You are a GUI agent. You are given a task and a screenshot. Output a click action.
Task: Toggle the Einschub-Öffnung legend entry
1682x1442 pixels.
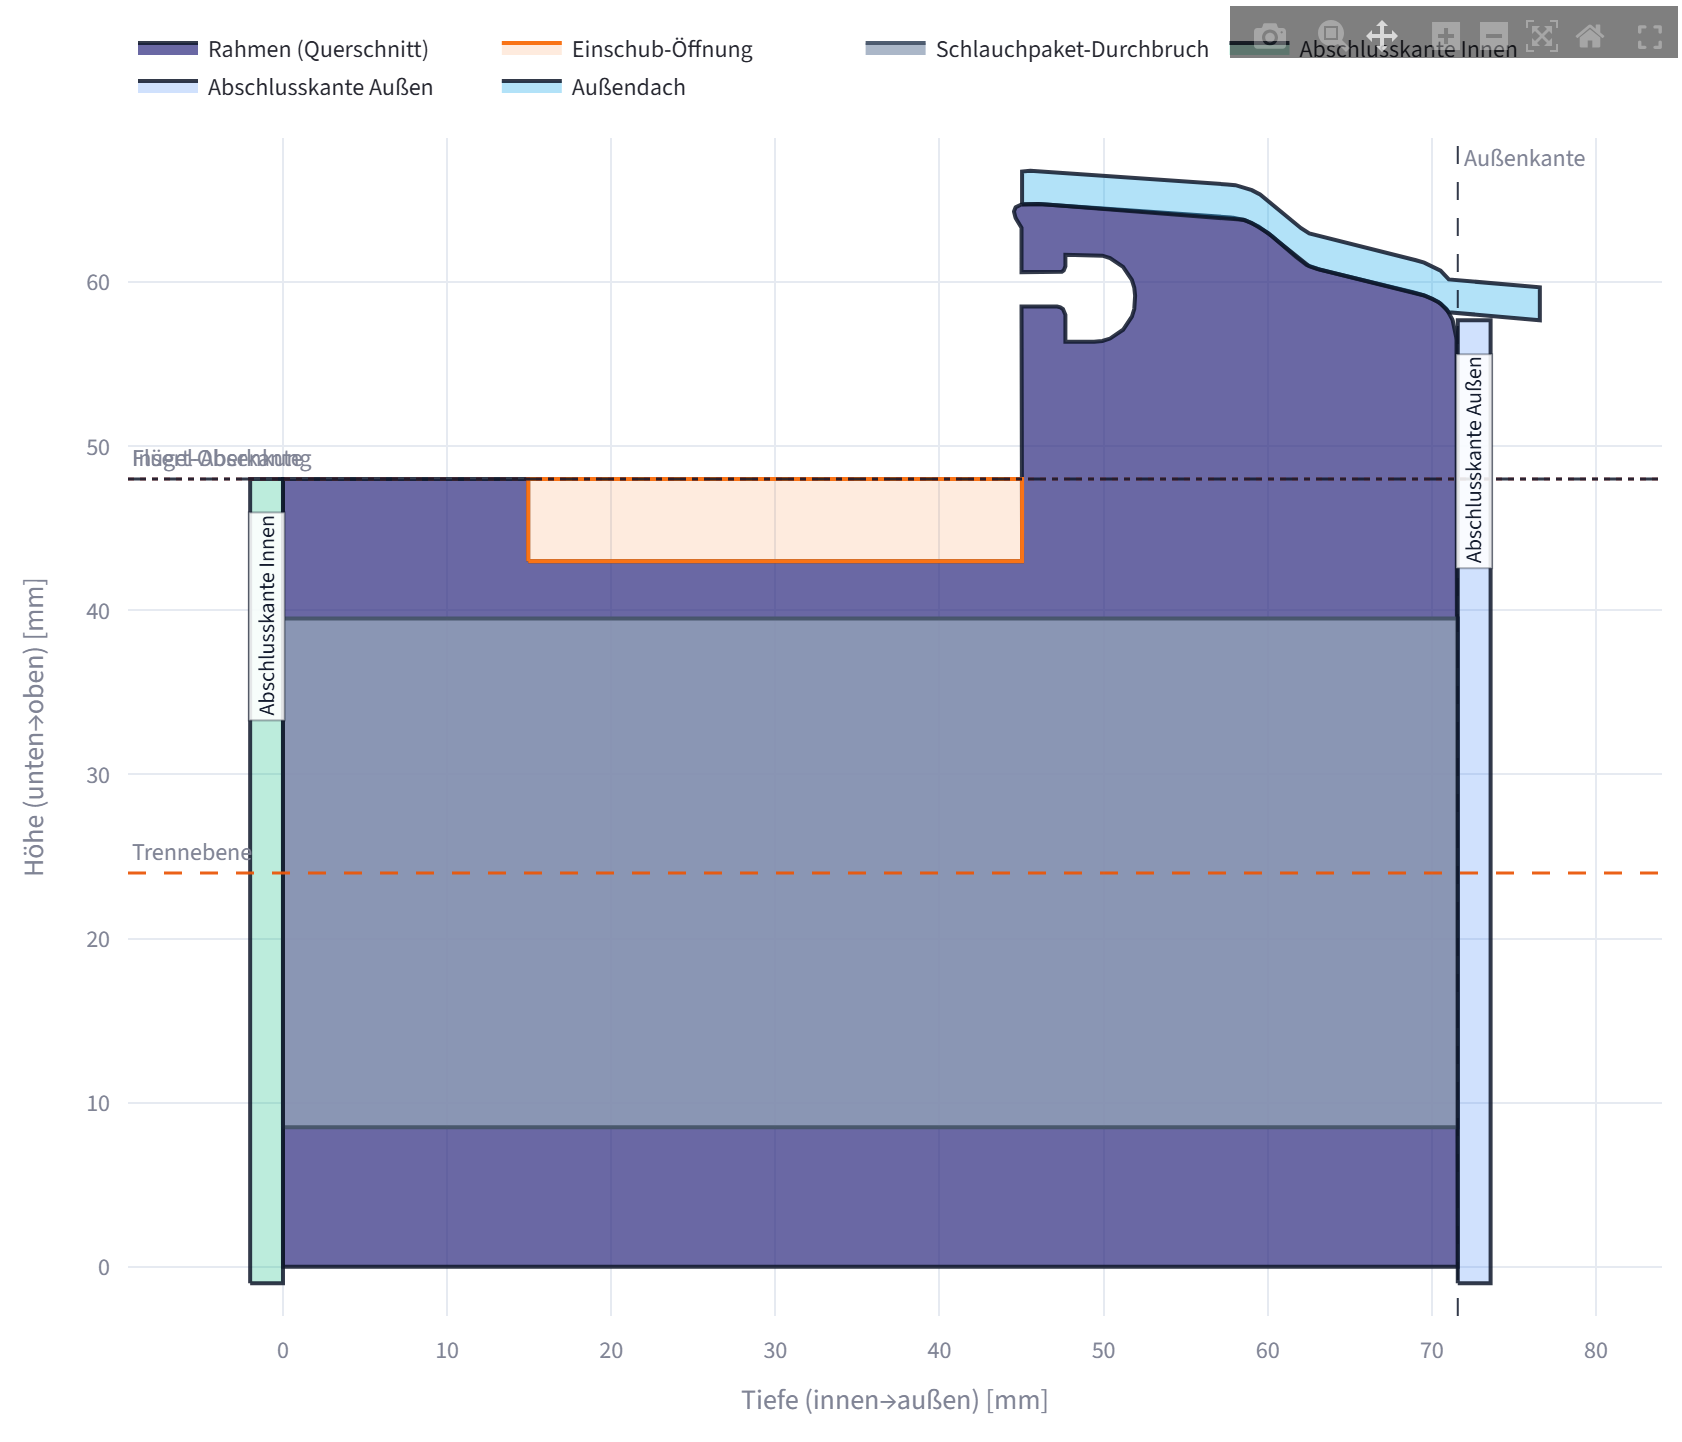click(627, 49)
